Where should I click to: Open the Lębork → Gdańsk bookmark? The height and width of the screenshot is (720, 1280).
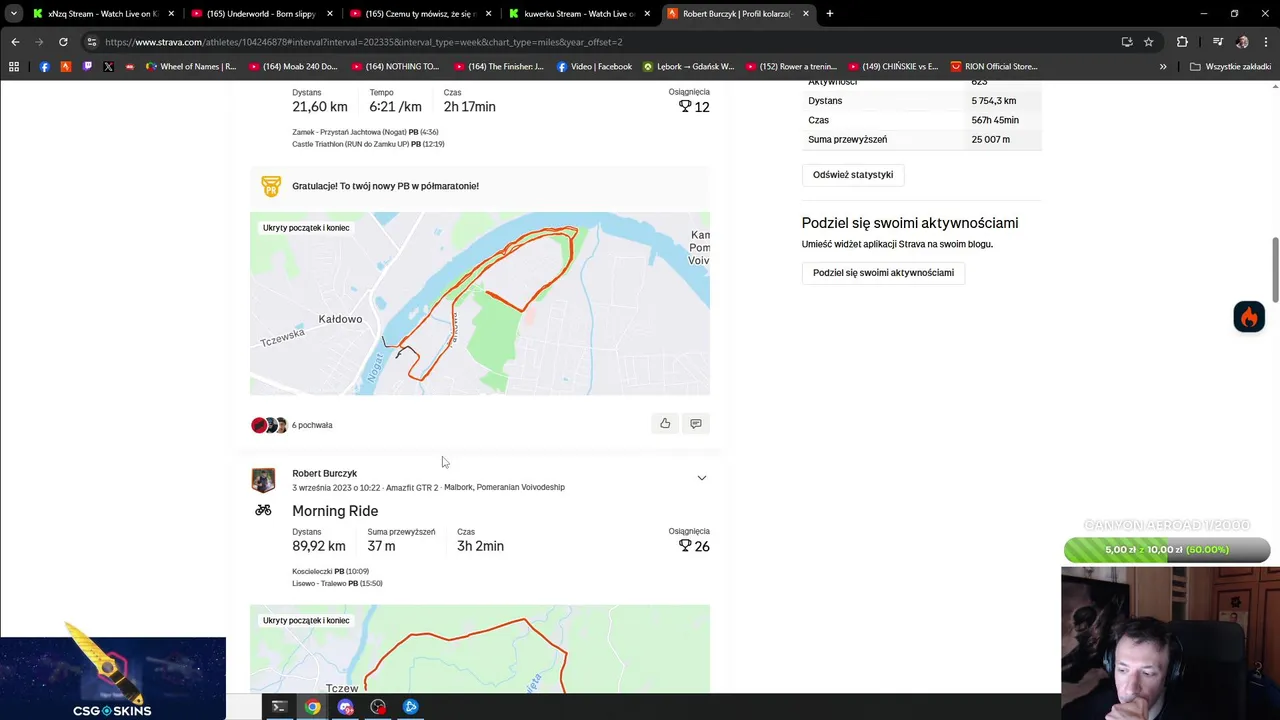point(688,66)
